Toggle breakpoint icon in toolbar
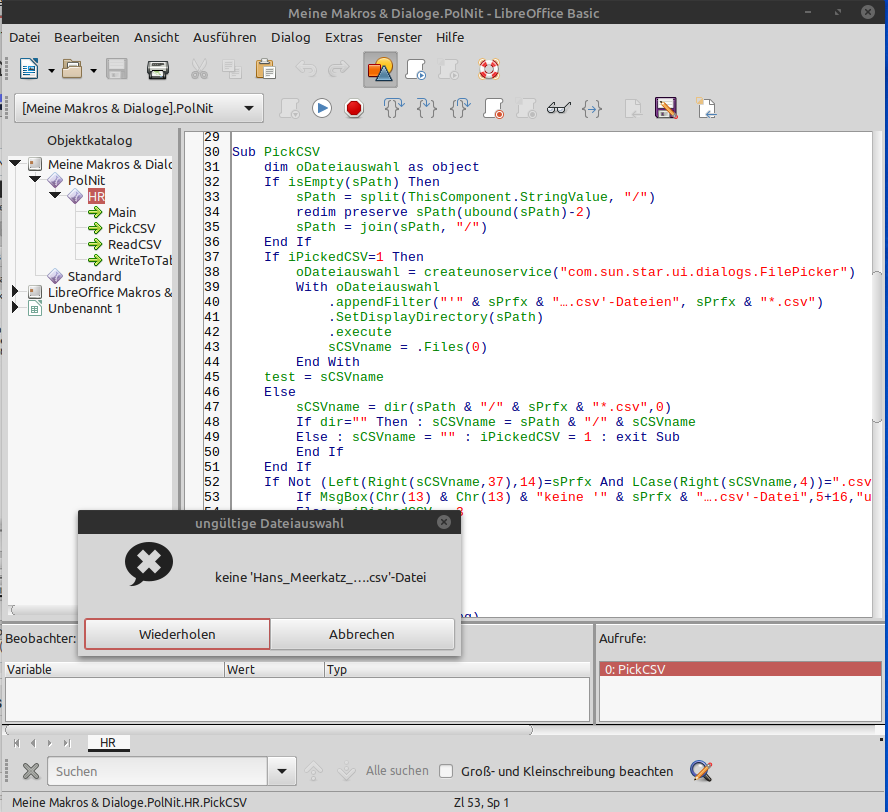Viewport: 888px width, 812px height. coord(493,108)
